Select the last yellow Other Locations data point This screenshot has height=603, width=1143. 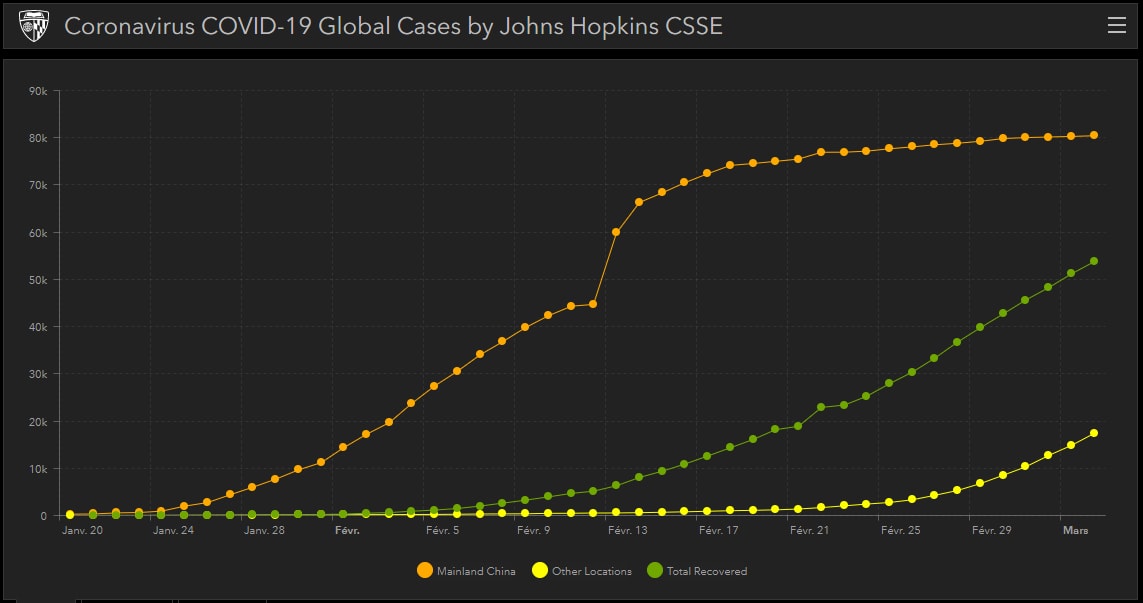[x=1094, y=433]
